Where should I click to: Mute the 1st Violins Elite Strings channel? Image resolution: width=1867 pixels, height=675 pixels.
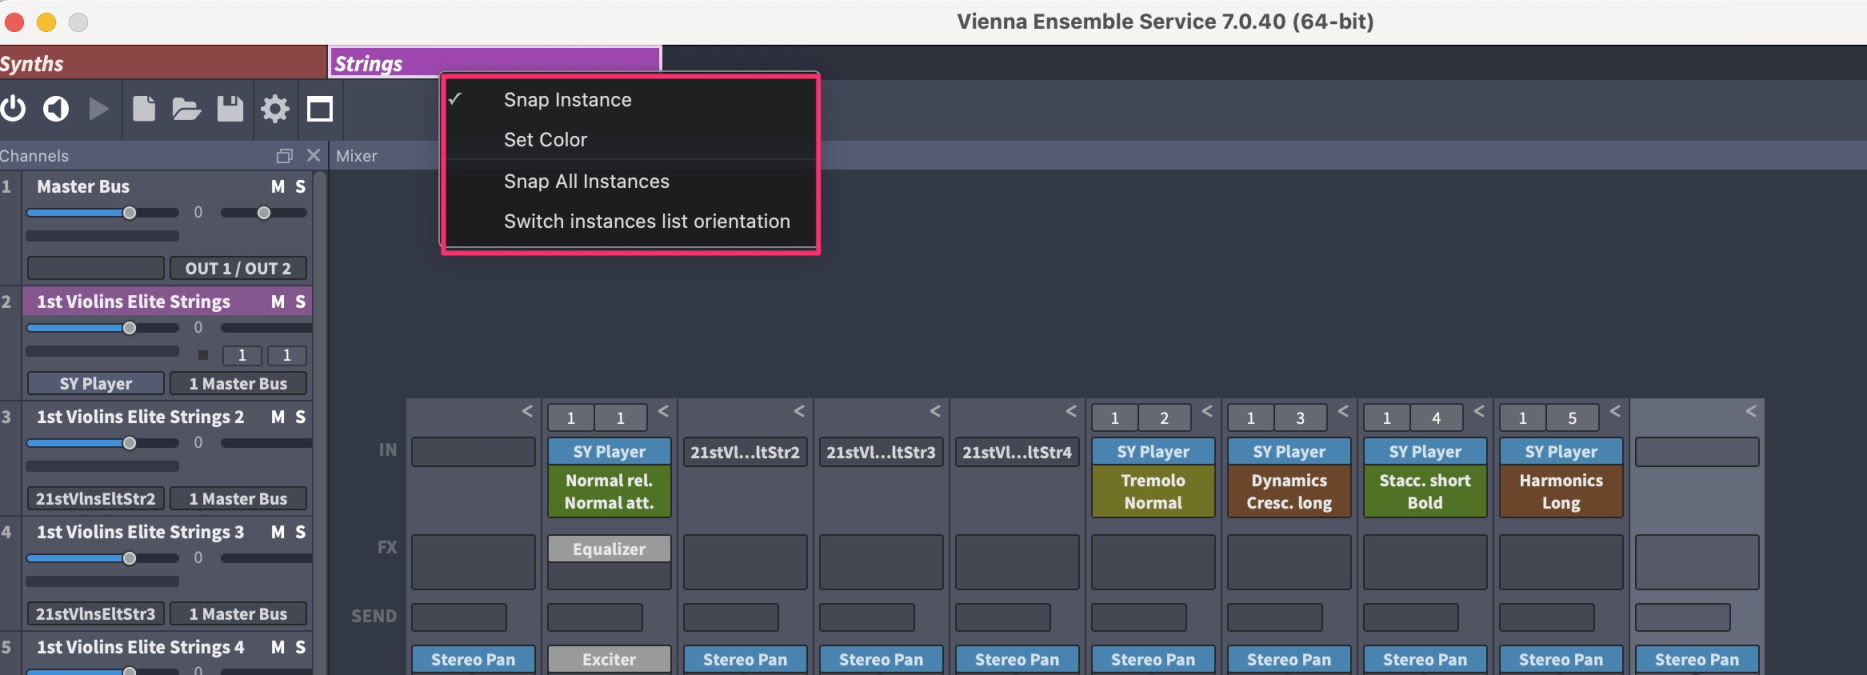[278, 302]
